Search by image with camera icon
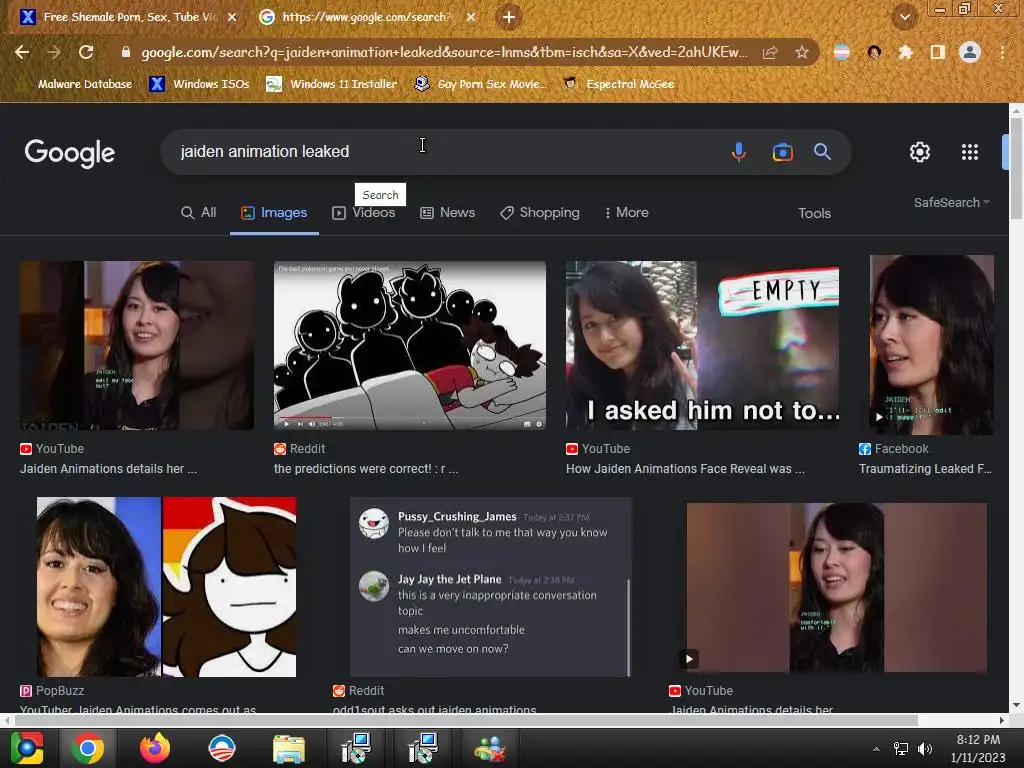 [x=782, y=152]
